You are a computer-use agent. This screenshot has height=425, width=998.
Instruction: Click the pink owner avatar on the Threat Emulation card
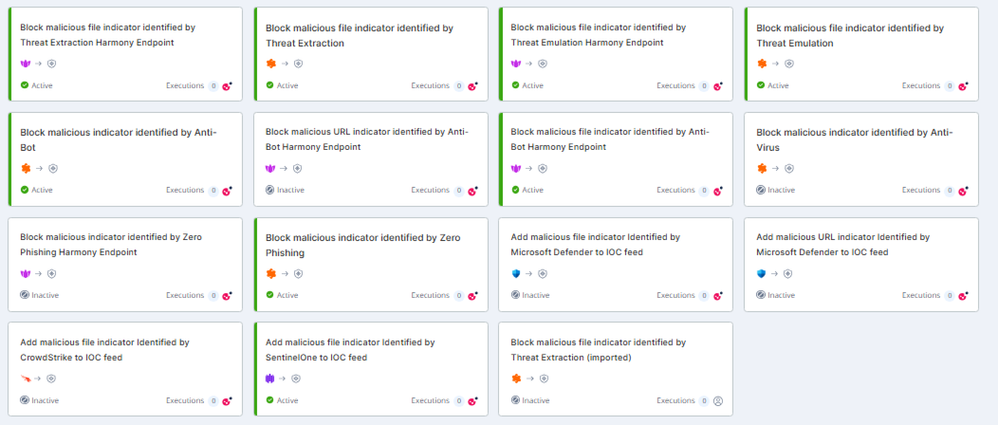[964, 86]
